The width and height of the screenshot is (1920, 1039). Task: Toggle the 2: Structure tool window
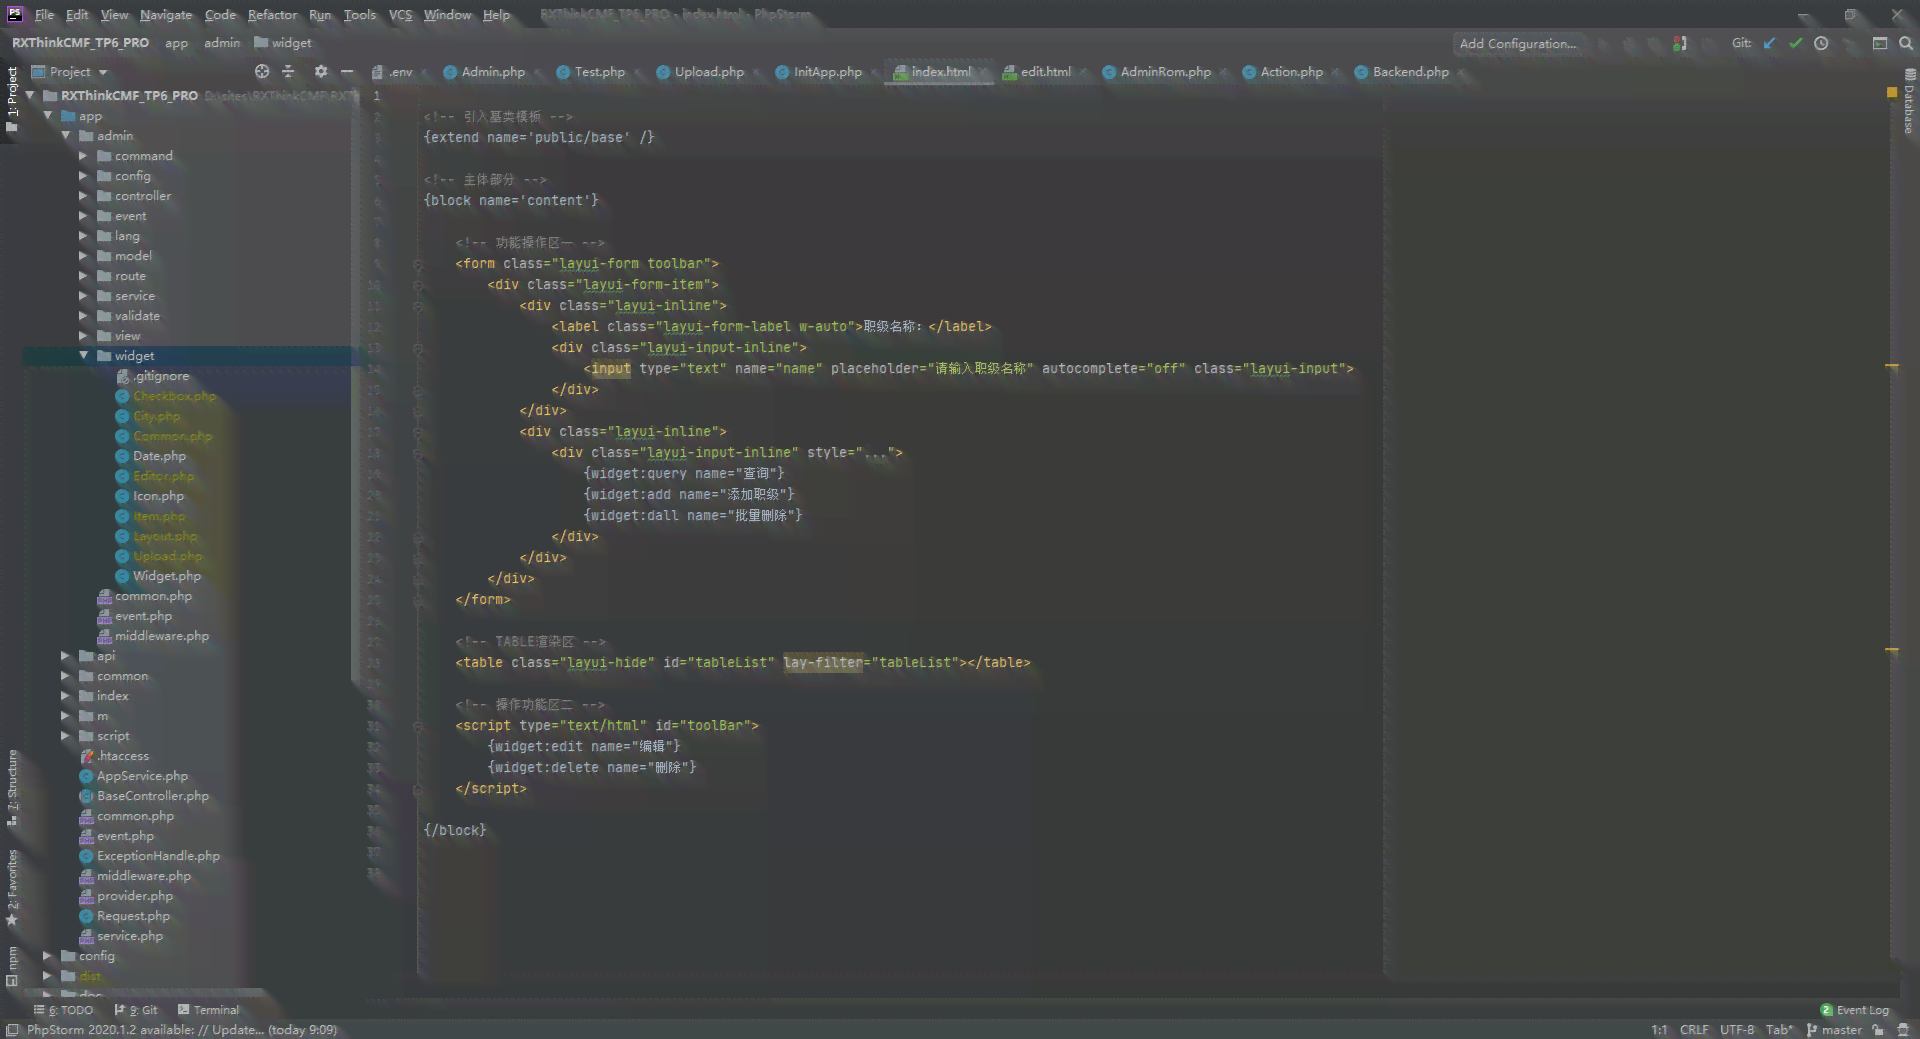coord(12,787)
